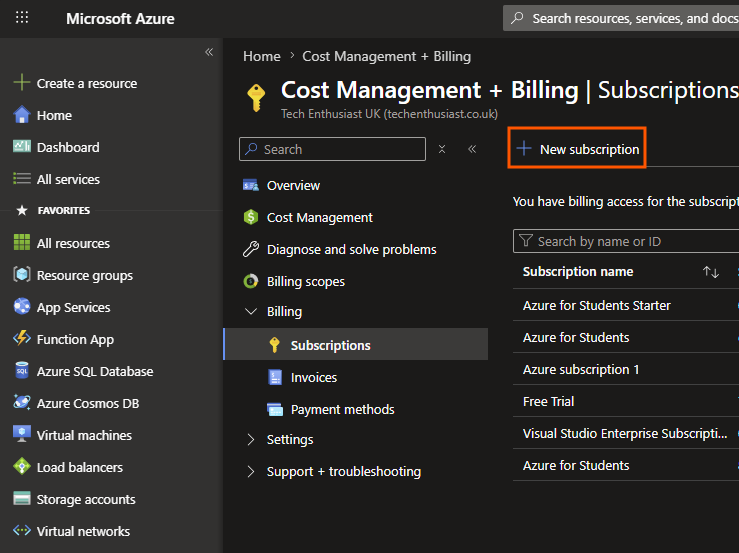Viewport: 739px width, 553px height.
Task: Click the green Cost Management dollar icon
Action: (251, 217)
